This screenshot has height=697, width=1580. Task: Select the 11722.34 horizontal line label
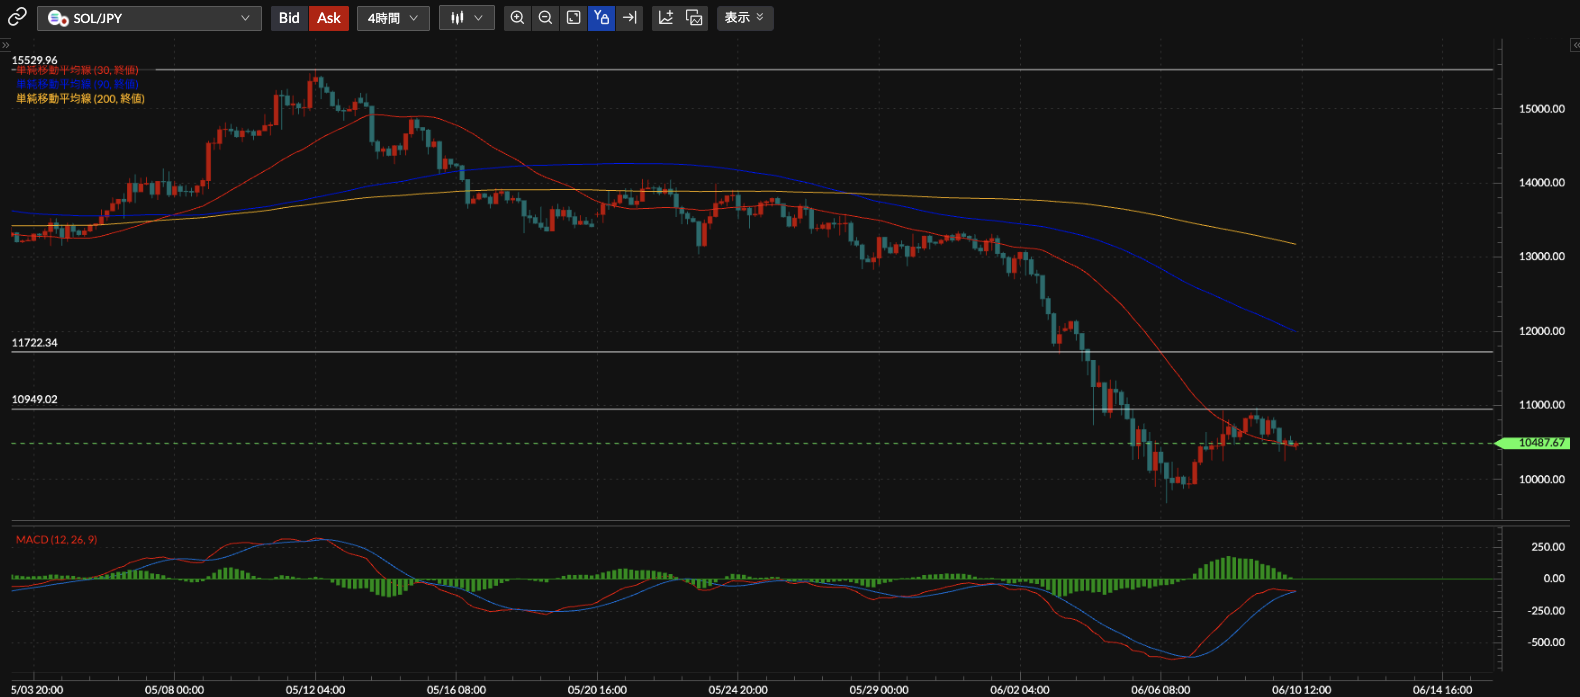coord(35,343)
